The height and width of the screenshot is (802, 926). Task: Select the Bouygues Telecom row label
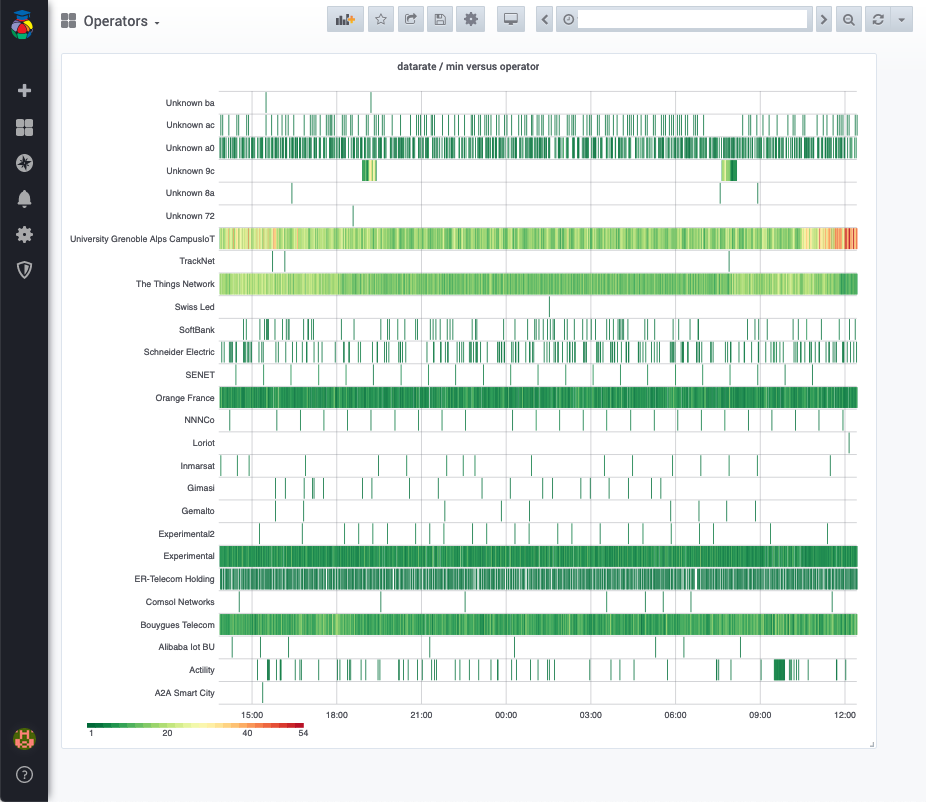(177, 625)
